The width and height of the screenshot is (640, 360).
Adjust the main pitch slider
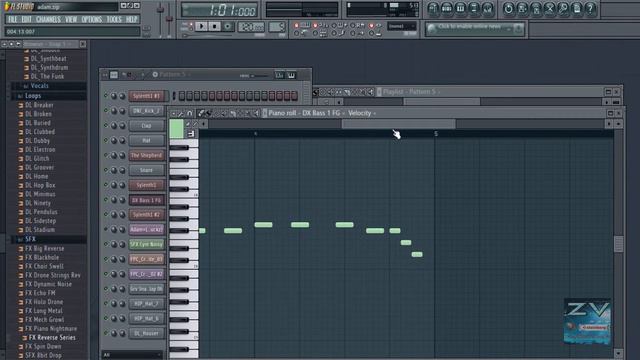coord(169,20)
